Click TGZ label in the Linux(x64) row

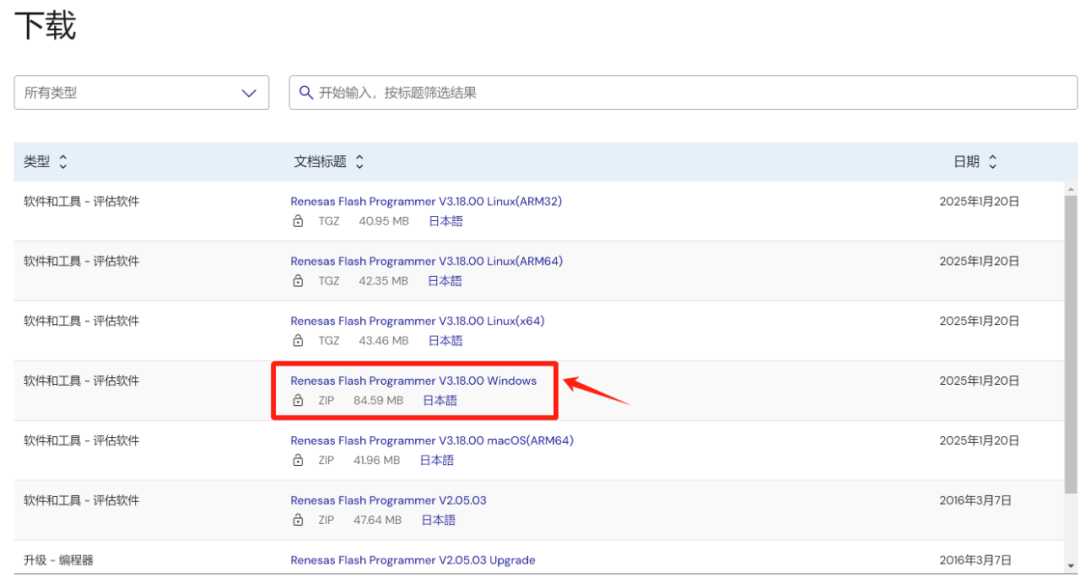329,341
